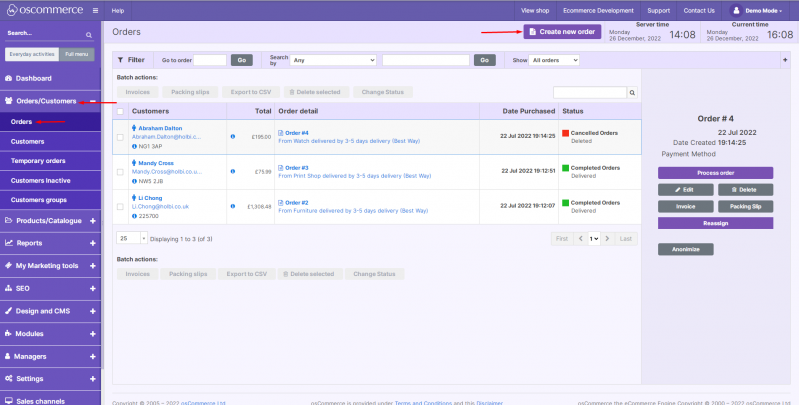Click the document icon next to Order #3
799x405 pixels.
point(281,167)
